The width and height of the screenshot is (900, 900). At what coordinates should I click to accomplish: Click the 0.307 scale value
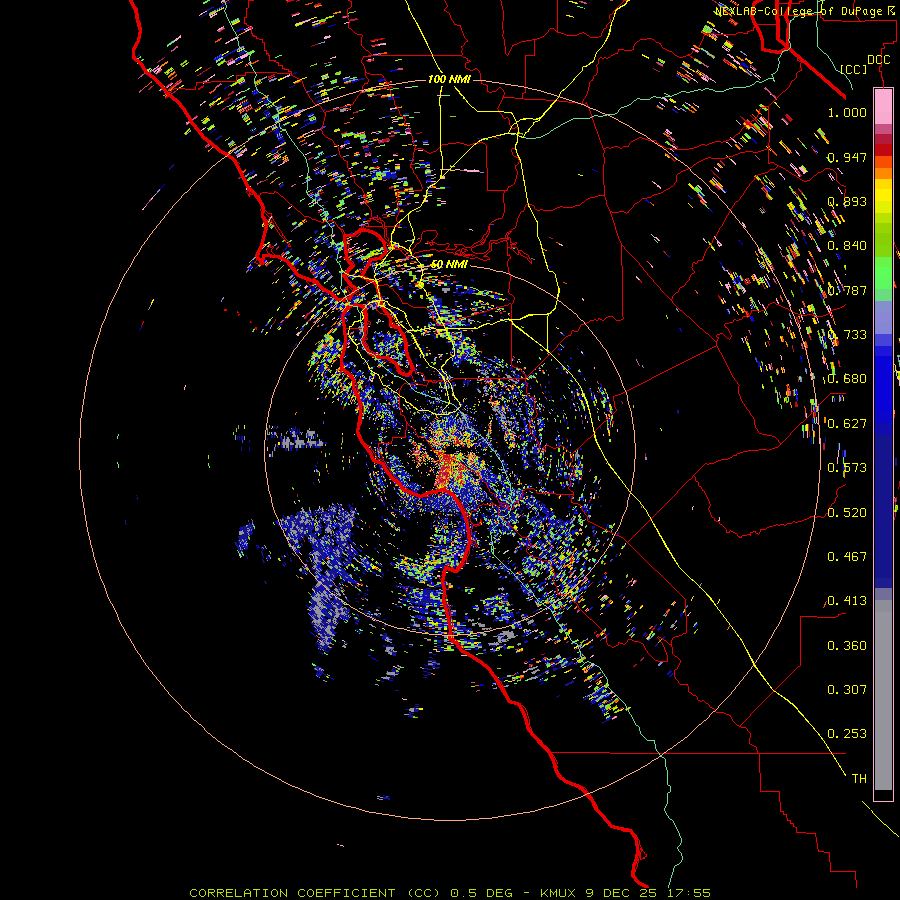point(847,690)
